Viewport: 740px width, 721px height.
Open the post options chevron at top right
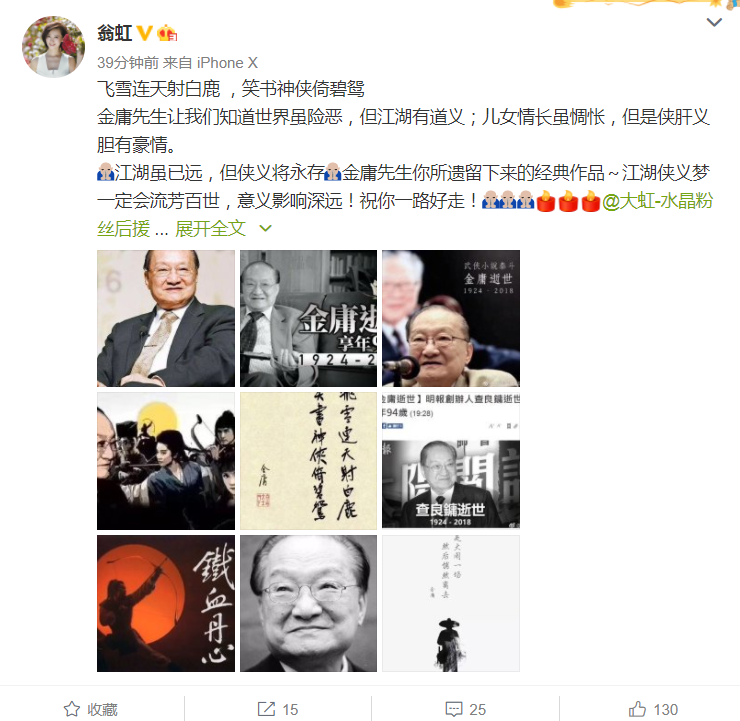[x=714, y=22]
